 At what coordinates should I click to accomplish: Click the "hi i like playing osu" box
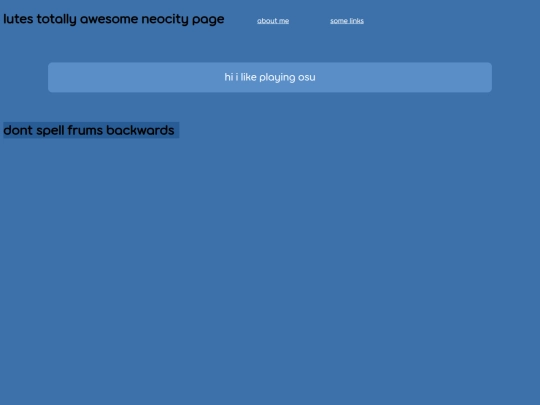coord(270,77)
